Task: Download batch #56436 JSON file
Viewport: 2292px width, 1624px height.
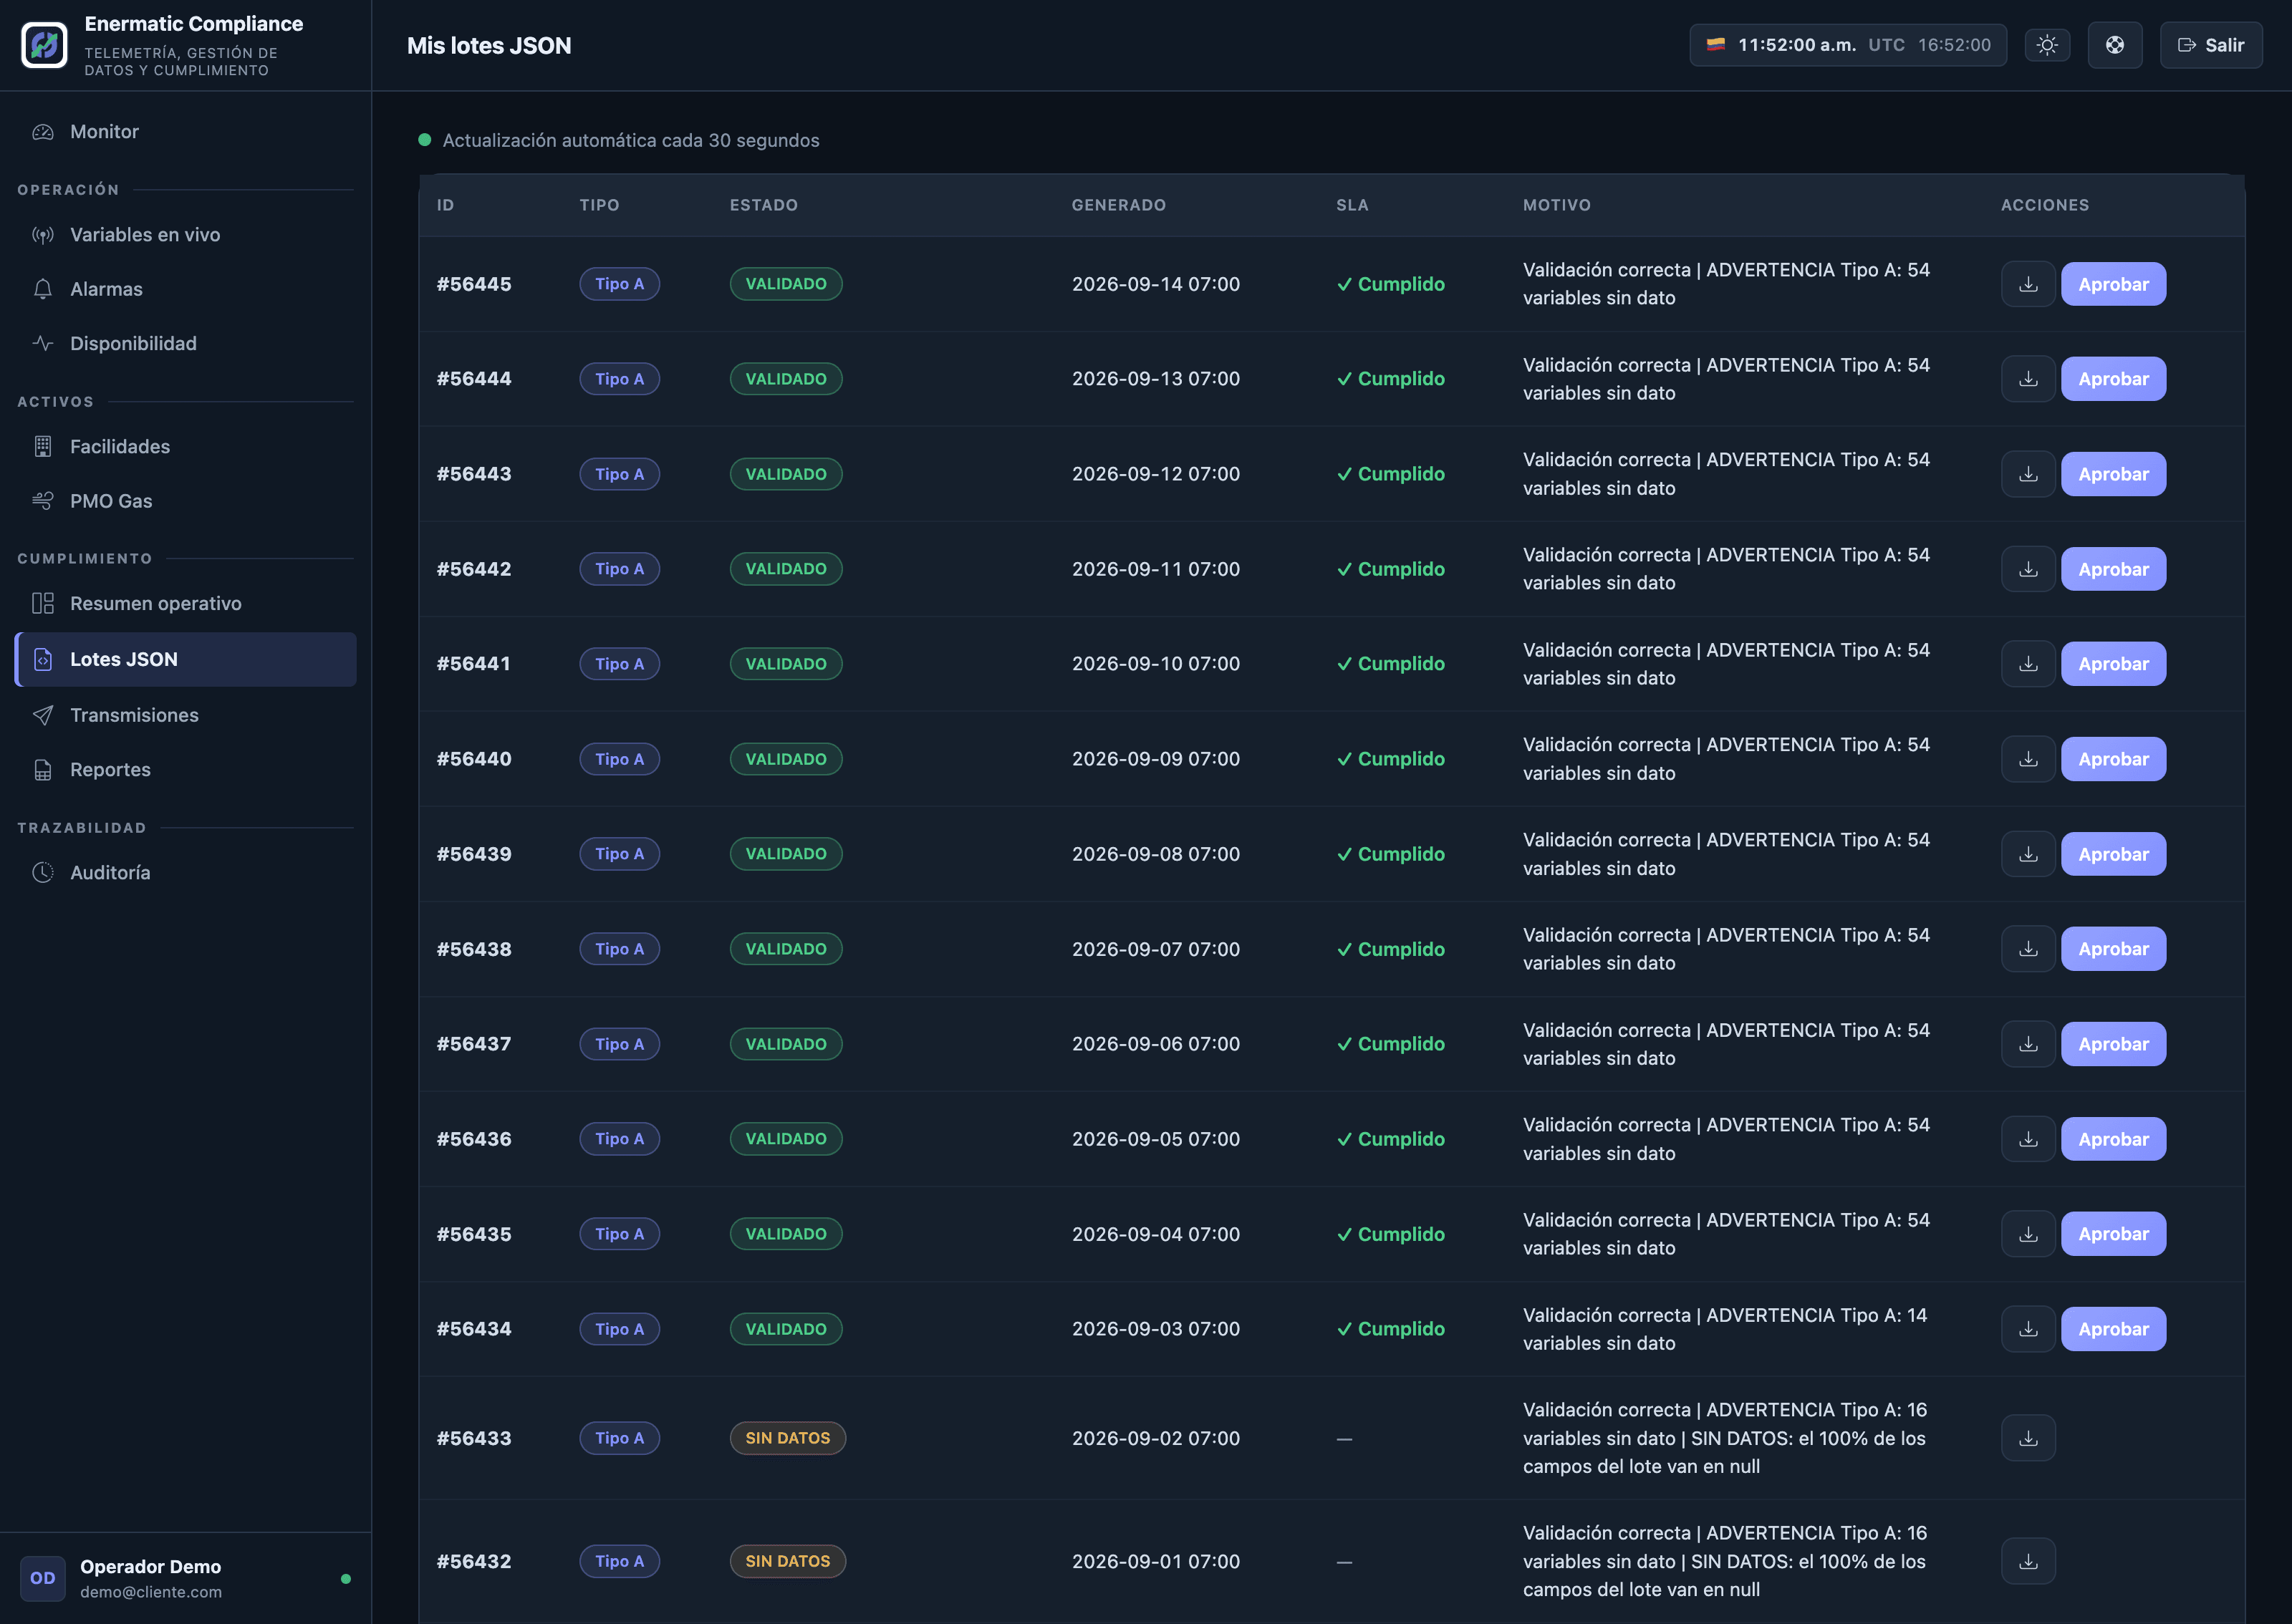Action: [2028, 1139]
